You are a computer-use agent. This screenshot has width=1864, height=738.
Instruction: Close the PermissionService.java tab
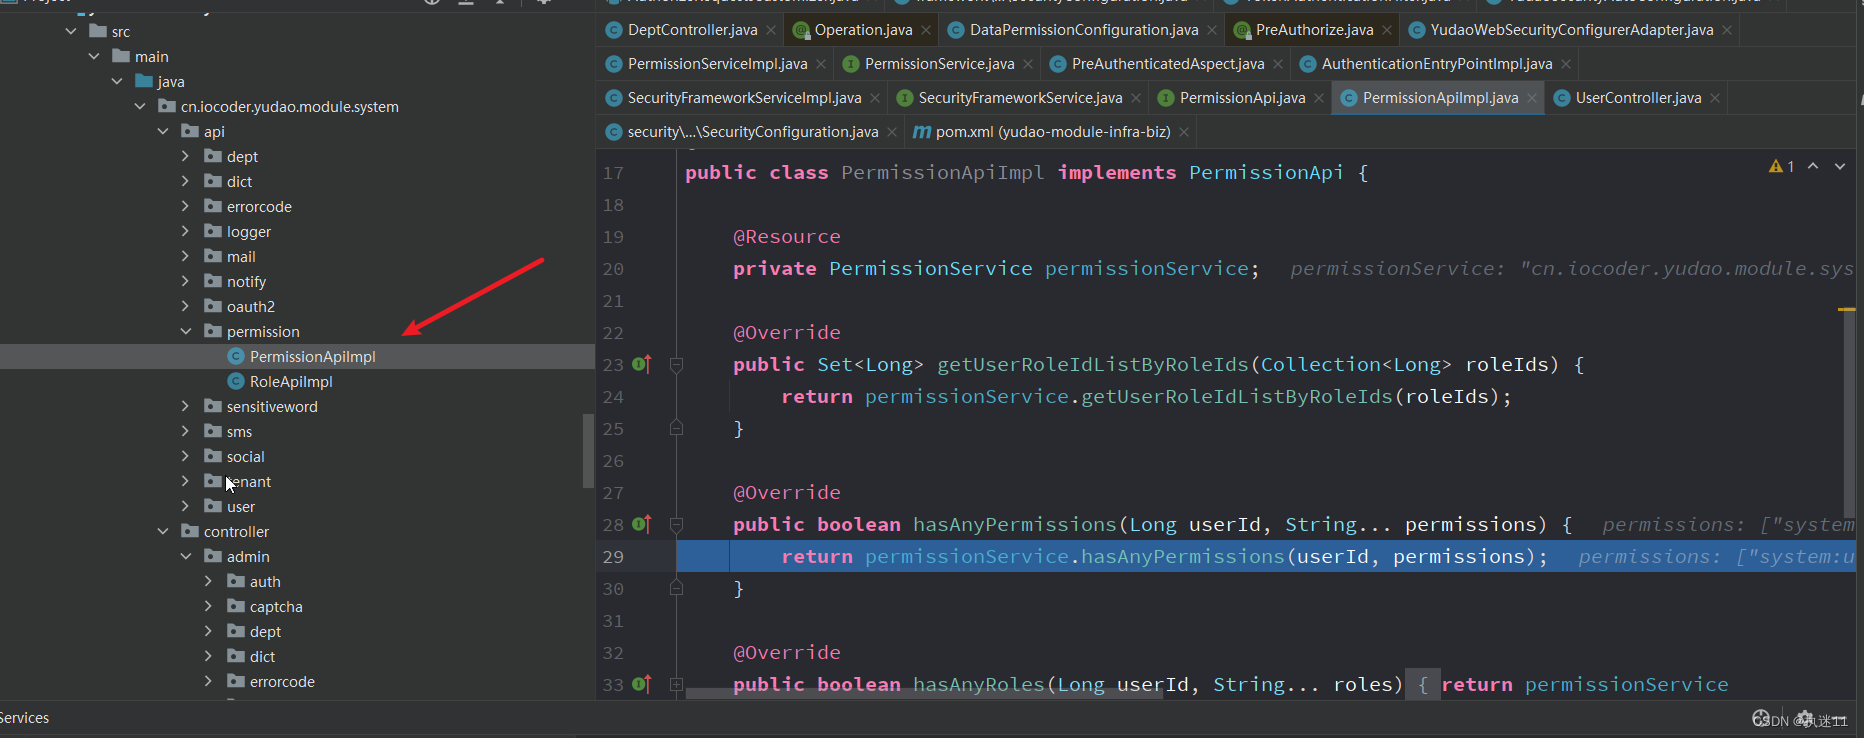coord(1028,64)
